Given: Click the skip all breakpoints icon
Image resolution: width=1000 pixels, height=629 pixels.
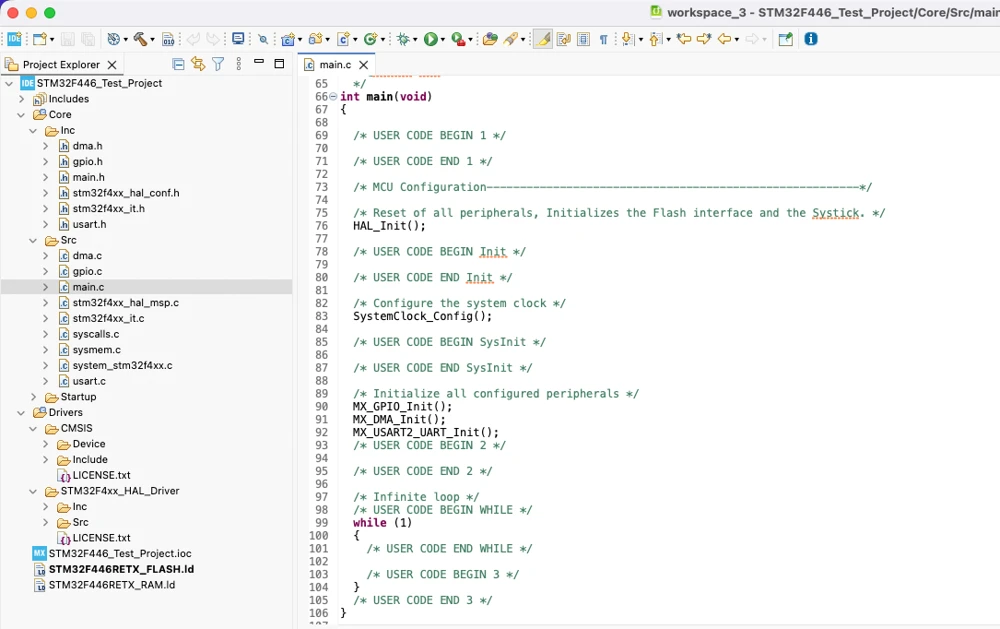Looking at the screenshot, I should (x=263, y=40).
